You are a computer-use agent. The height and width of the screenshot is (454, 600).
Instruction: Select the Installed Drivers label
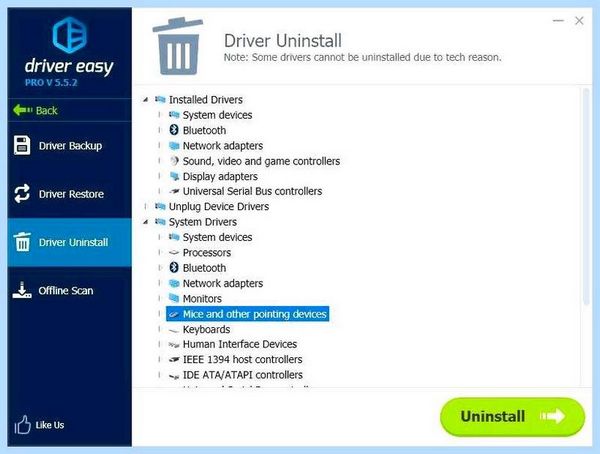pos(206,100)
